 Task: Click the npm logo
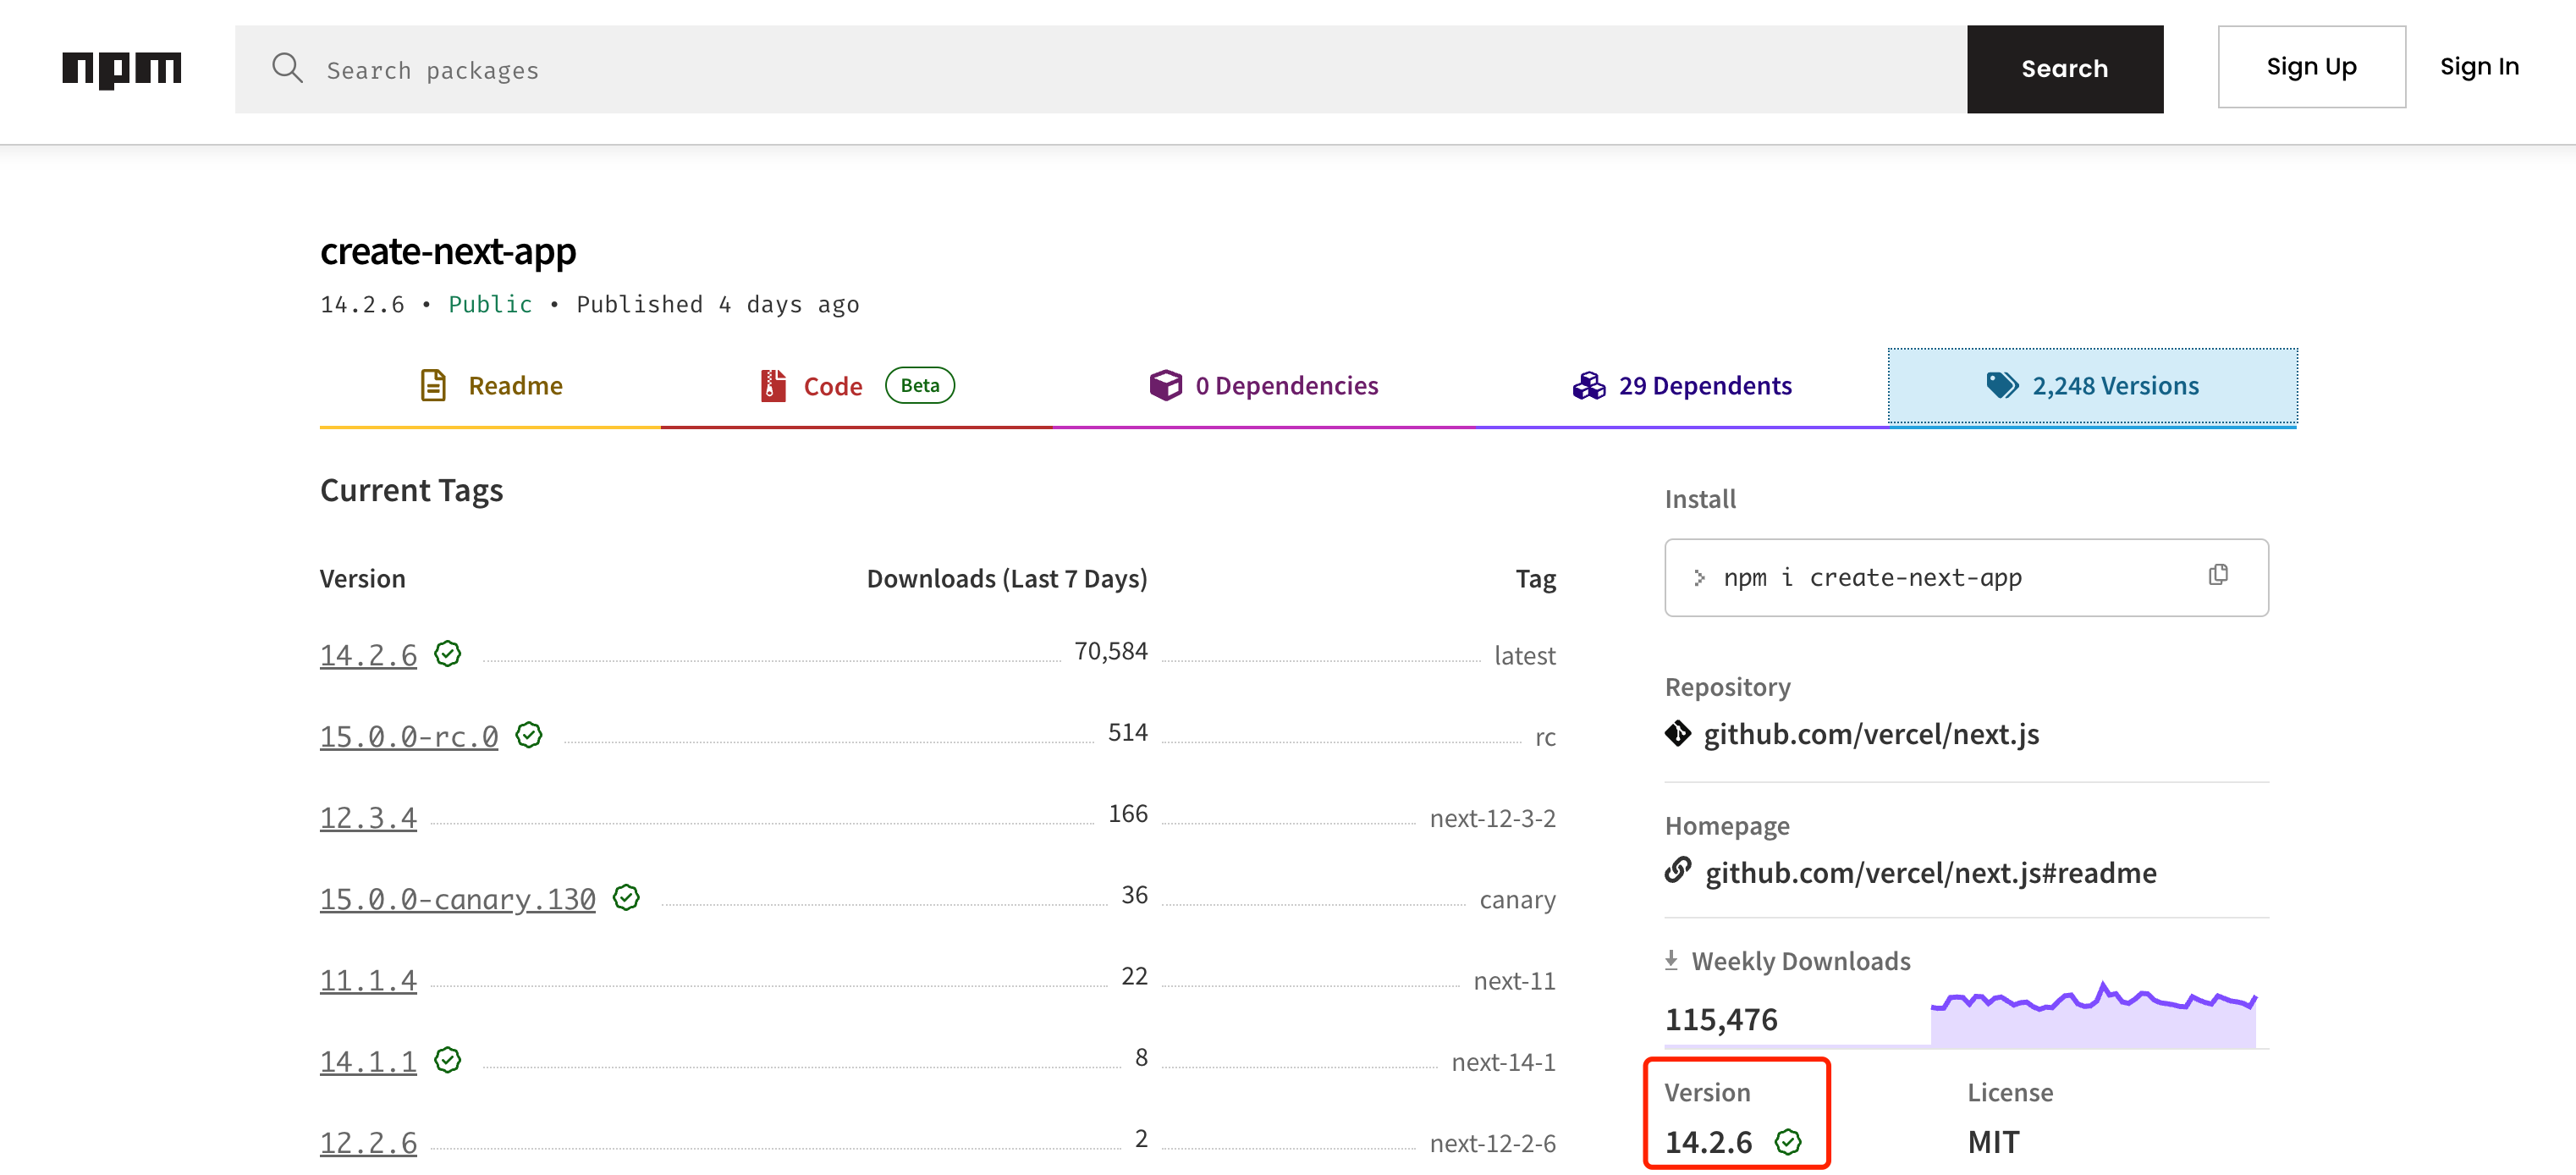121,69
